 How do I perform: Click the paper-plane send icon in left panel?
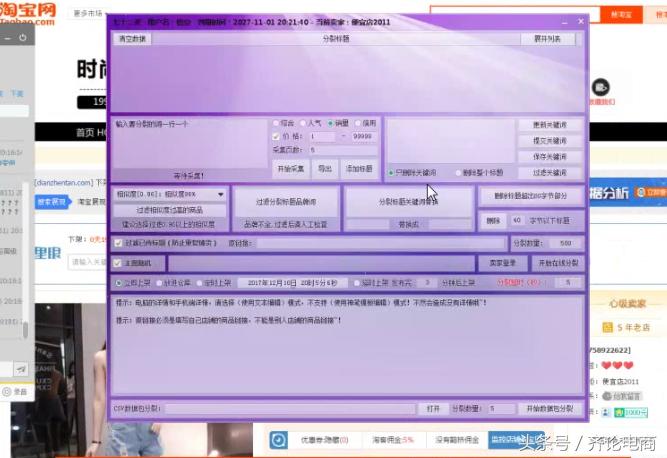[21, 369]
